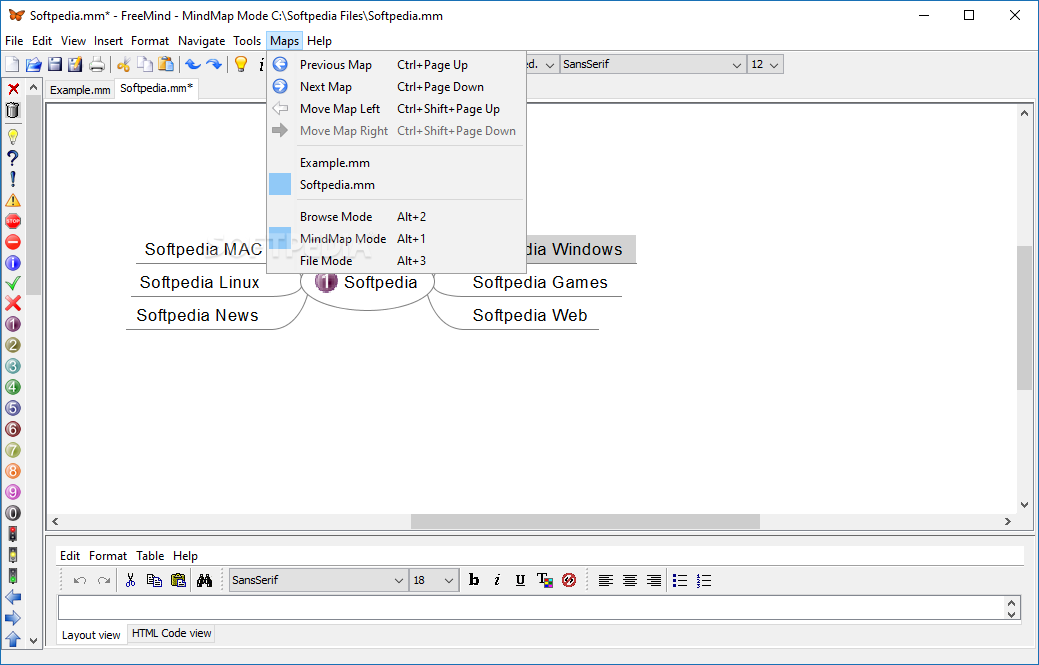Choose Move Map Left menu entry
This screenshot has width=1039, height=665.
396,109
